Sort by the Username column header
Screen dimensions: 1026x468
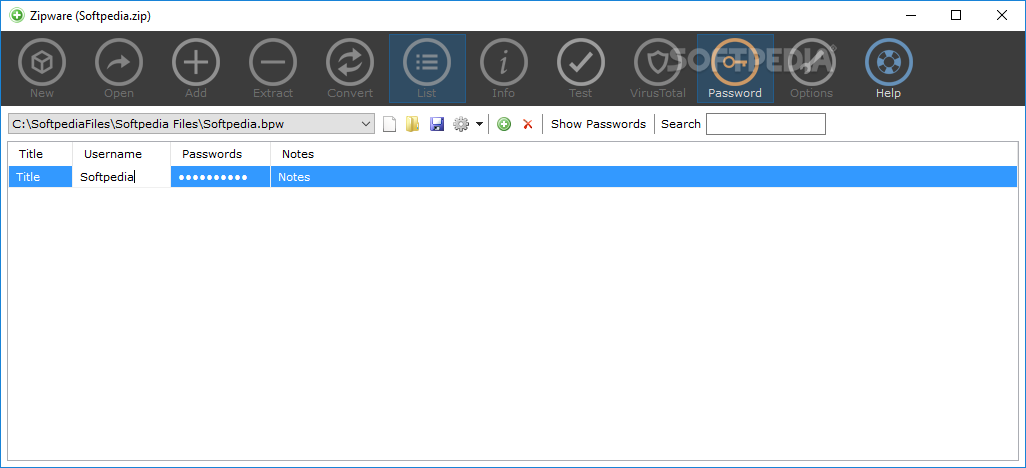point(121,154)
